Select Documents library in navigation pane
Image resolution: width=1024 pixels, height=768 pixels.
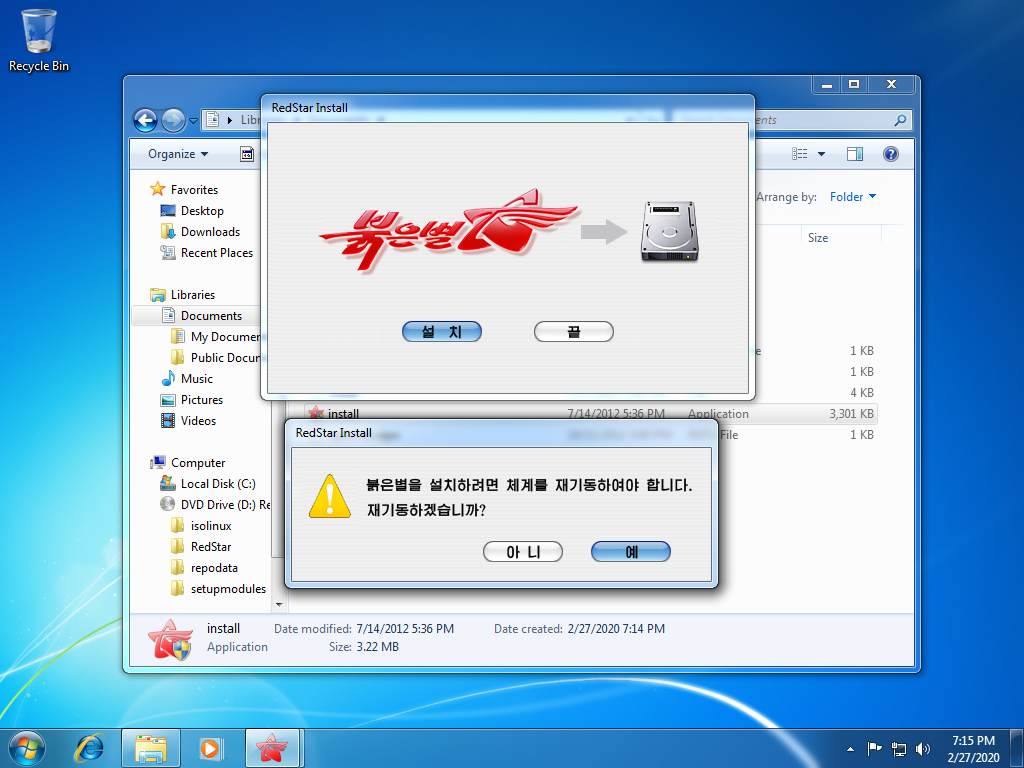[x=211, y=315]
